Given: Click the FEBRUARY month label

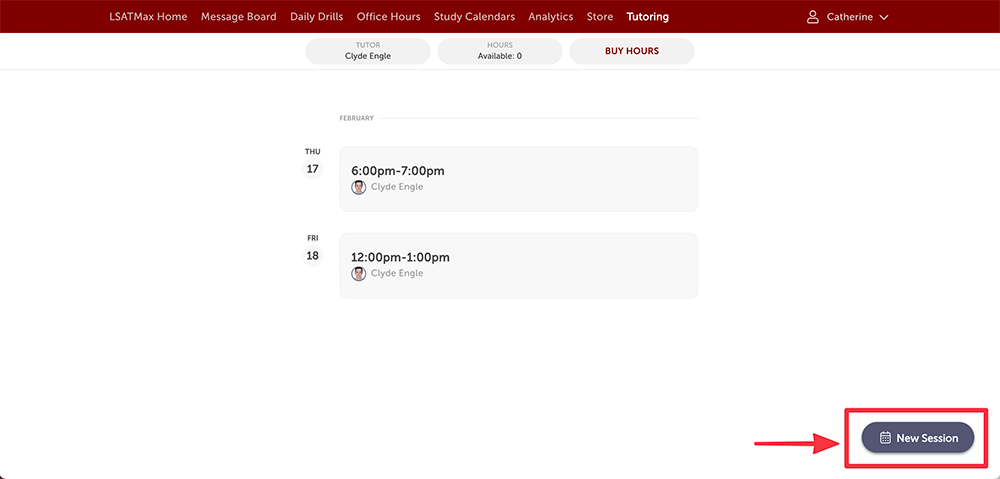Looking at the screenshot, I should pyautogui.click(x=357, y=118).
